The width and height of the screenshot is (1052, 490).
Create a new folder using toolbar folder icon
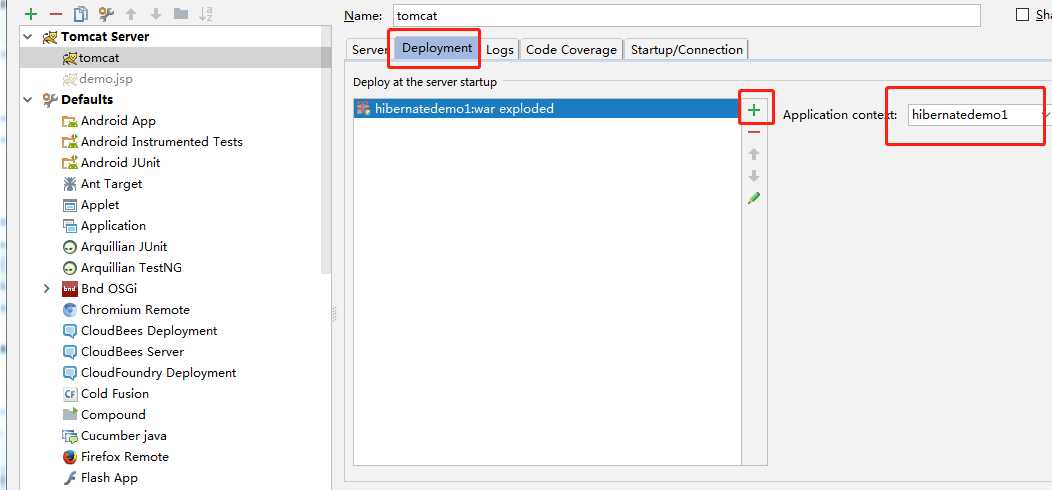pyautogui.click(x=180, y=14)
